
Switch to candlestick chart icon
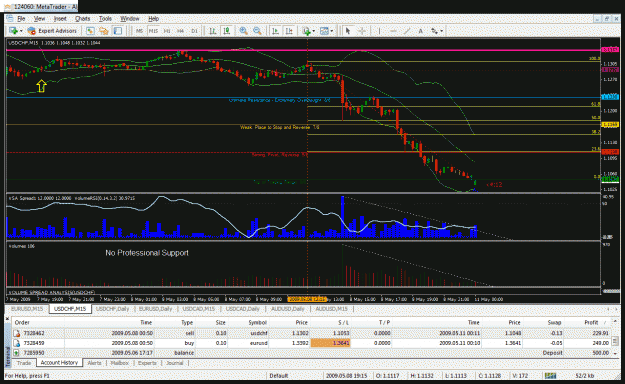pos(226,31)
